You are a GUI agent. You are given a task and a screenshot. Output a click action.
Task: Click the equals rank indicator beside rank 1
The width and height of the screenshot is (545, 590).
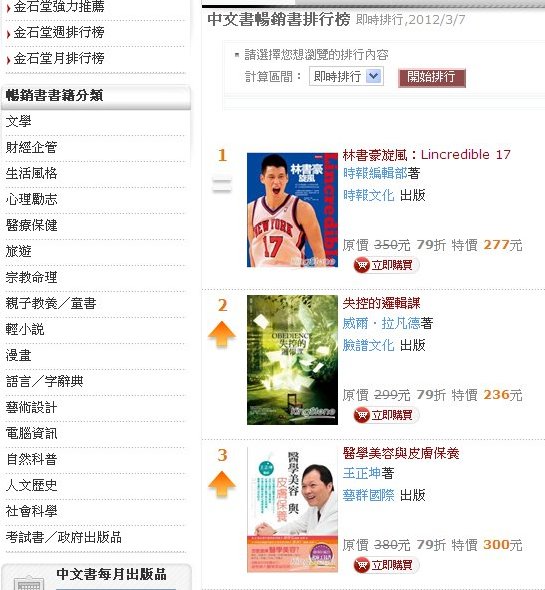[x=222, y=185]
